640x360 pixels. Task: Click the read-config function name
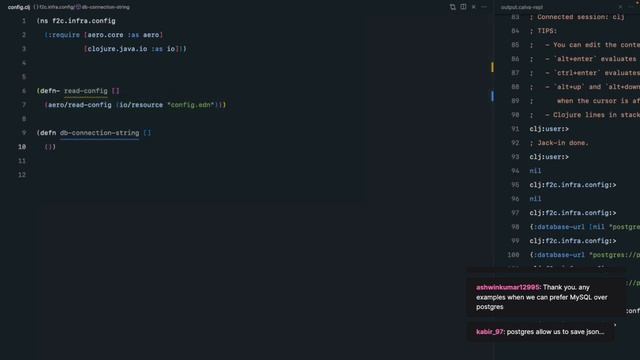tap(86, 91)
